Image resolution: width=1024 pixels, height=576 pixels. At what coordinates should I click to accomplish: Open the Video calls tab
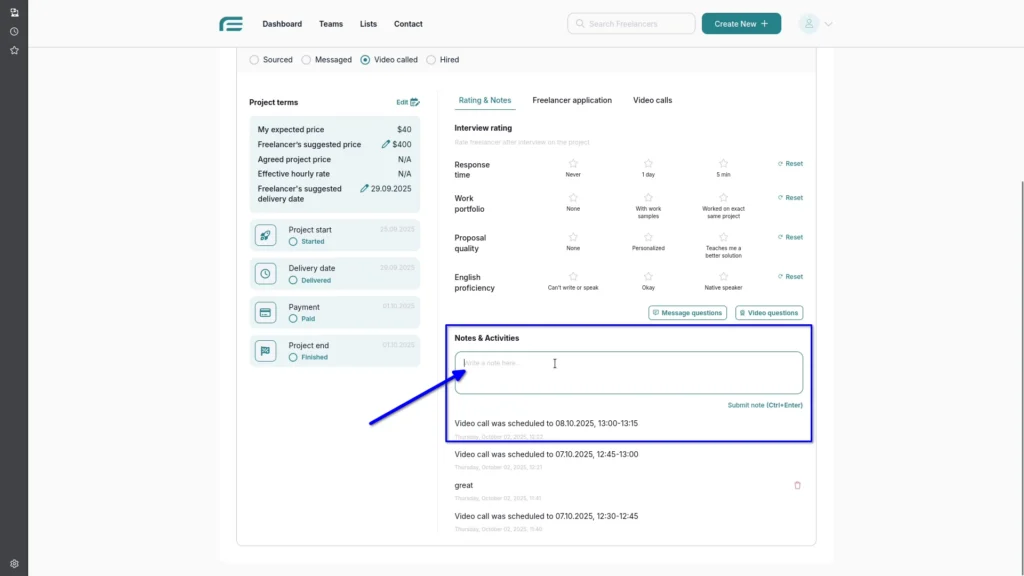point(652,100)
